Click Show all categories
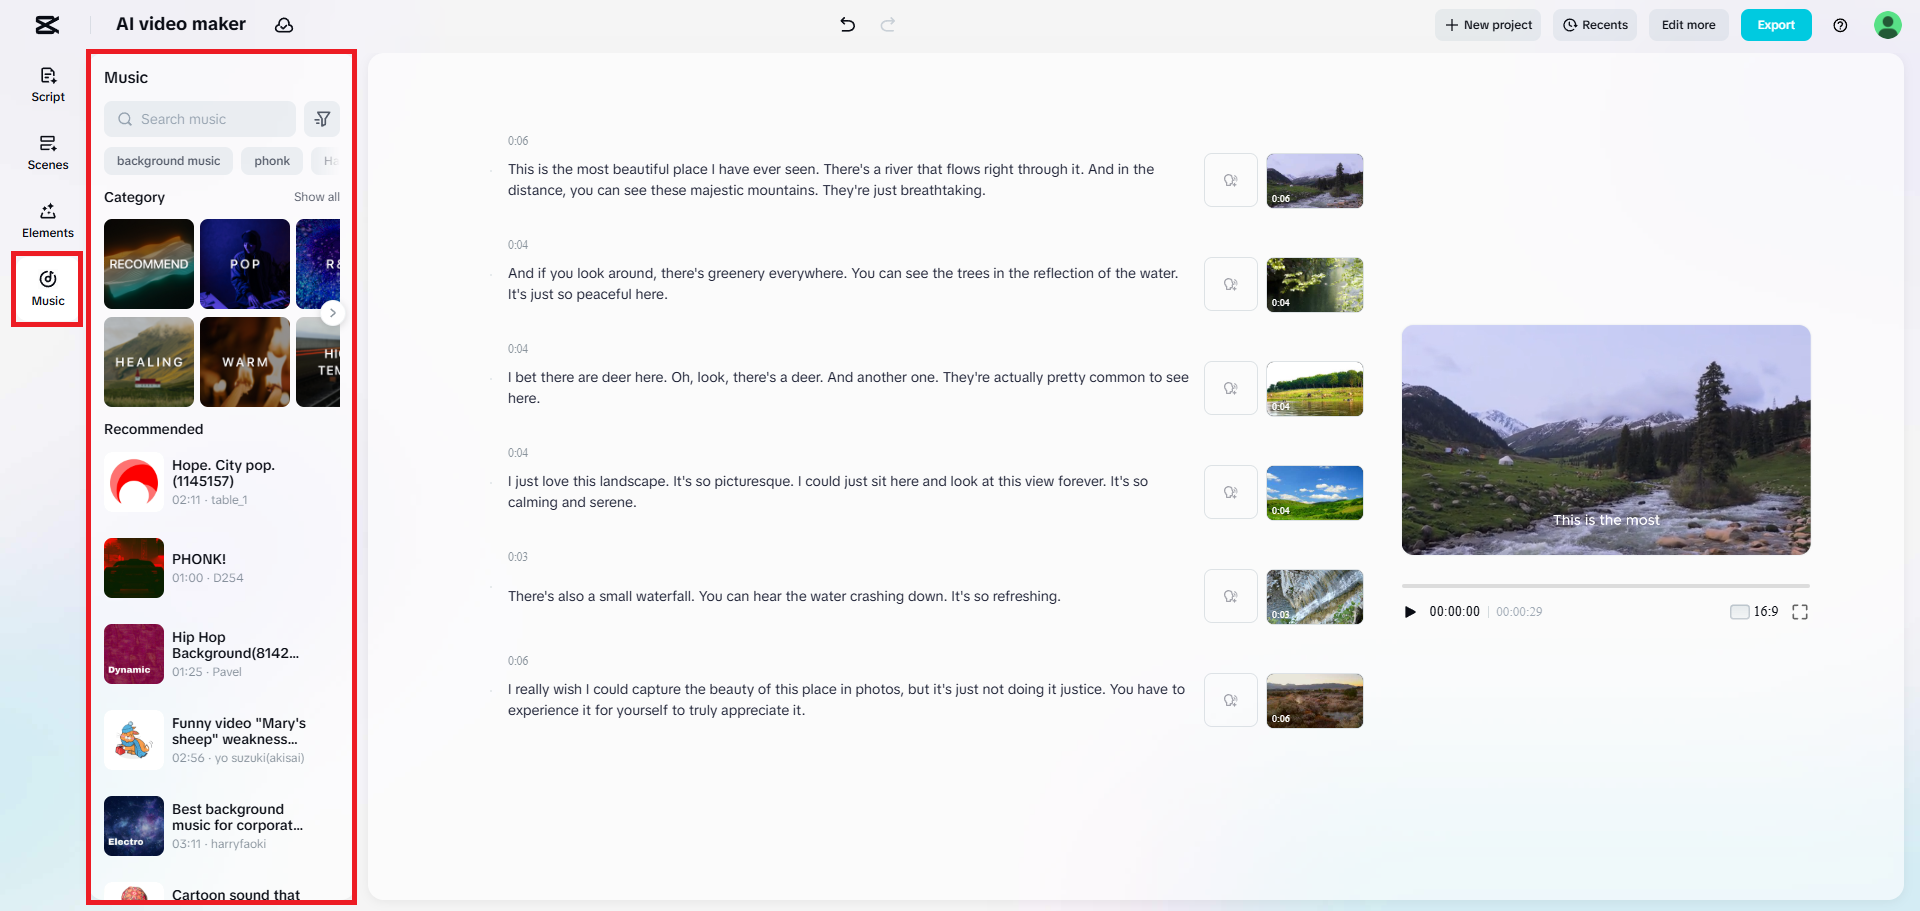This screenshot has width=1920, height=911. 316,197
